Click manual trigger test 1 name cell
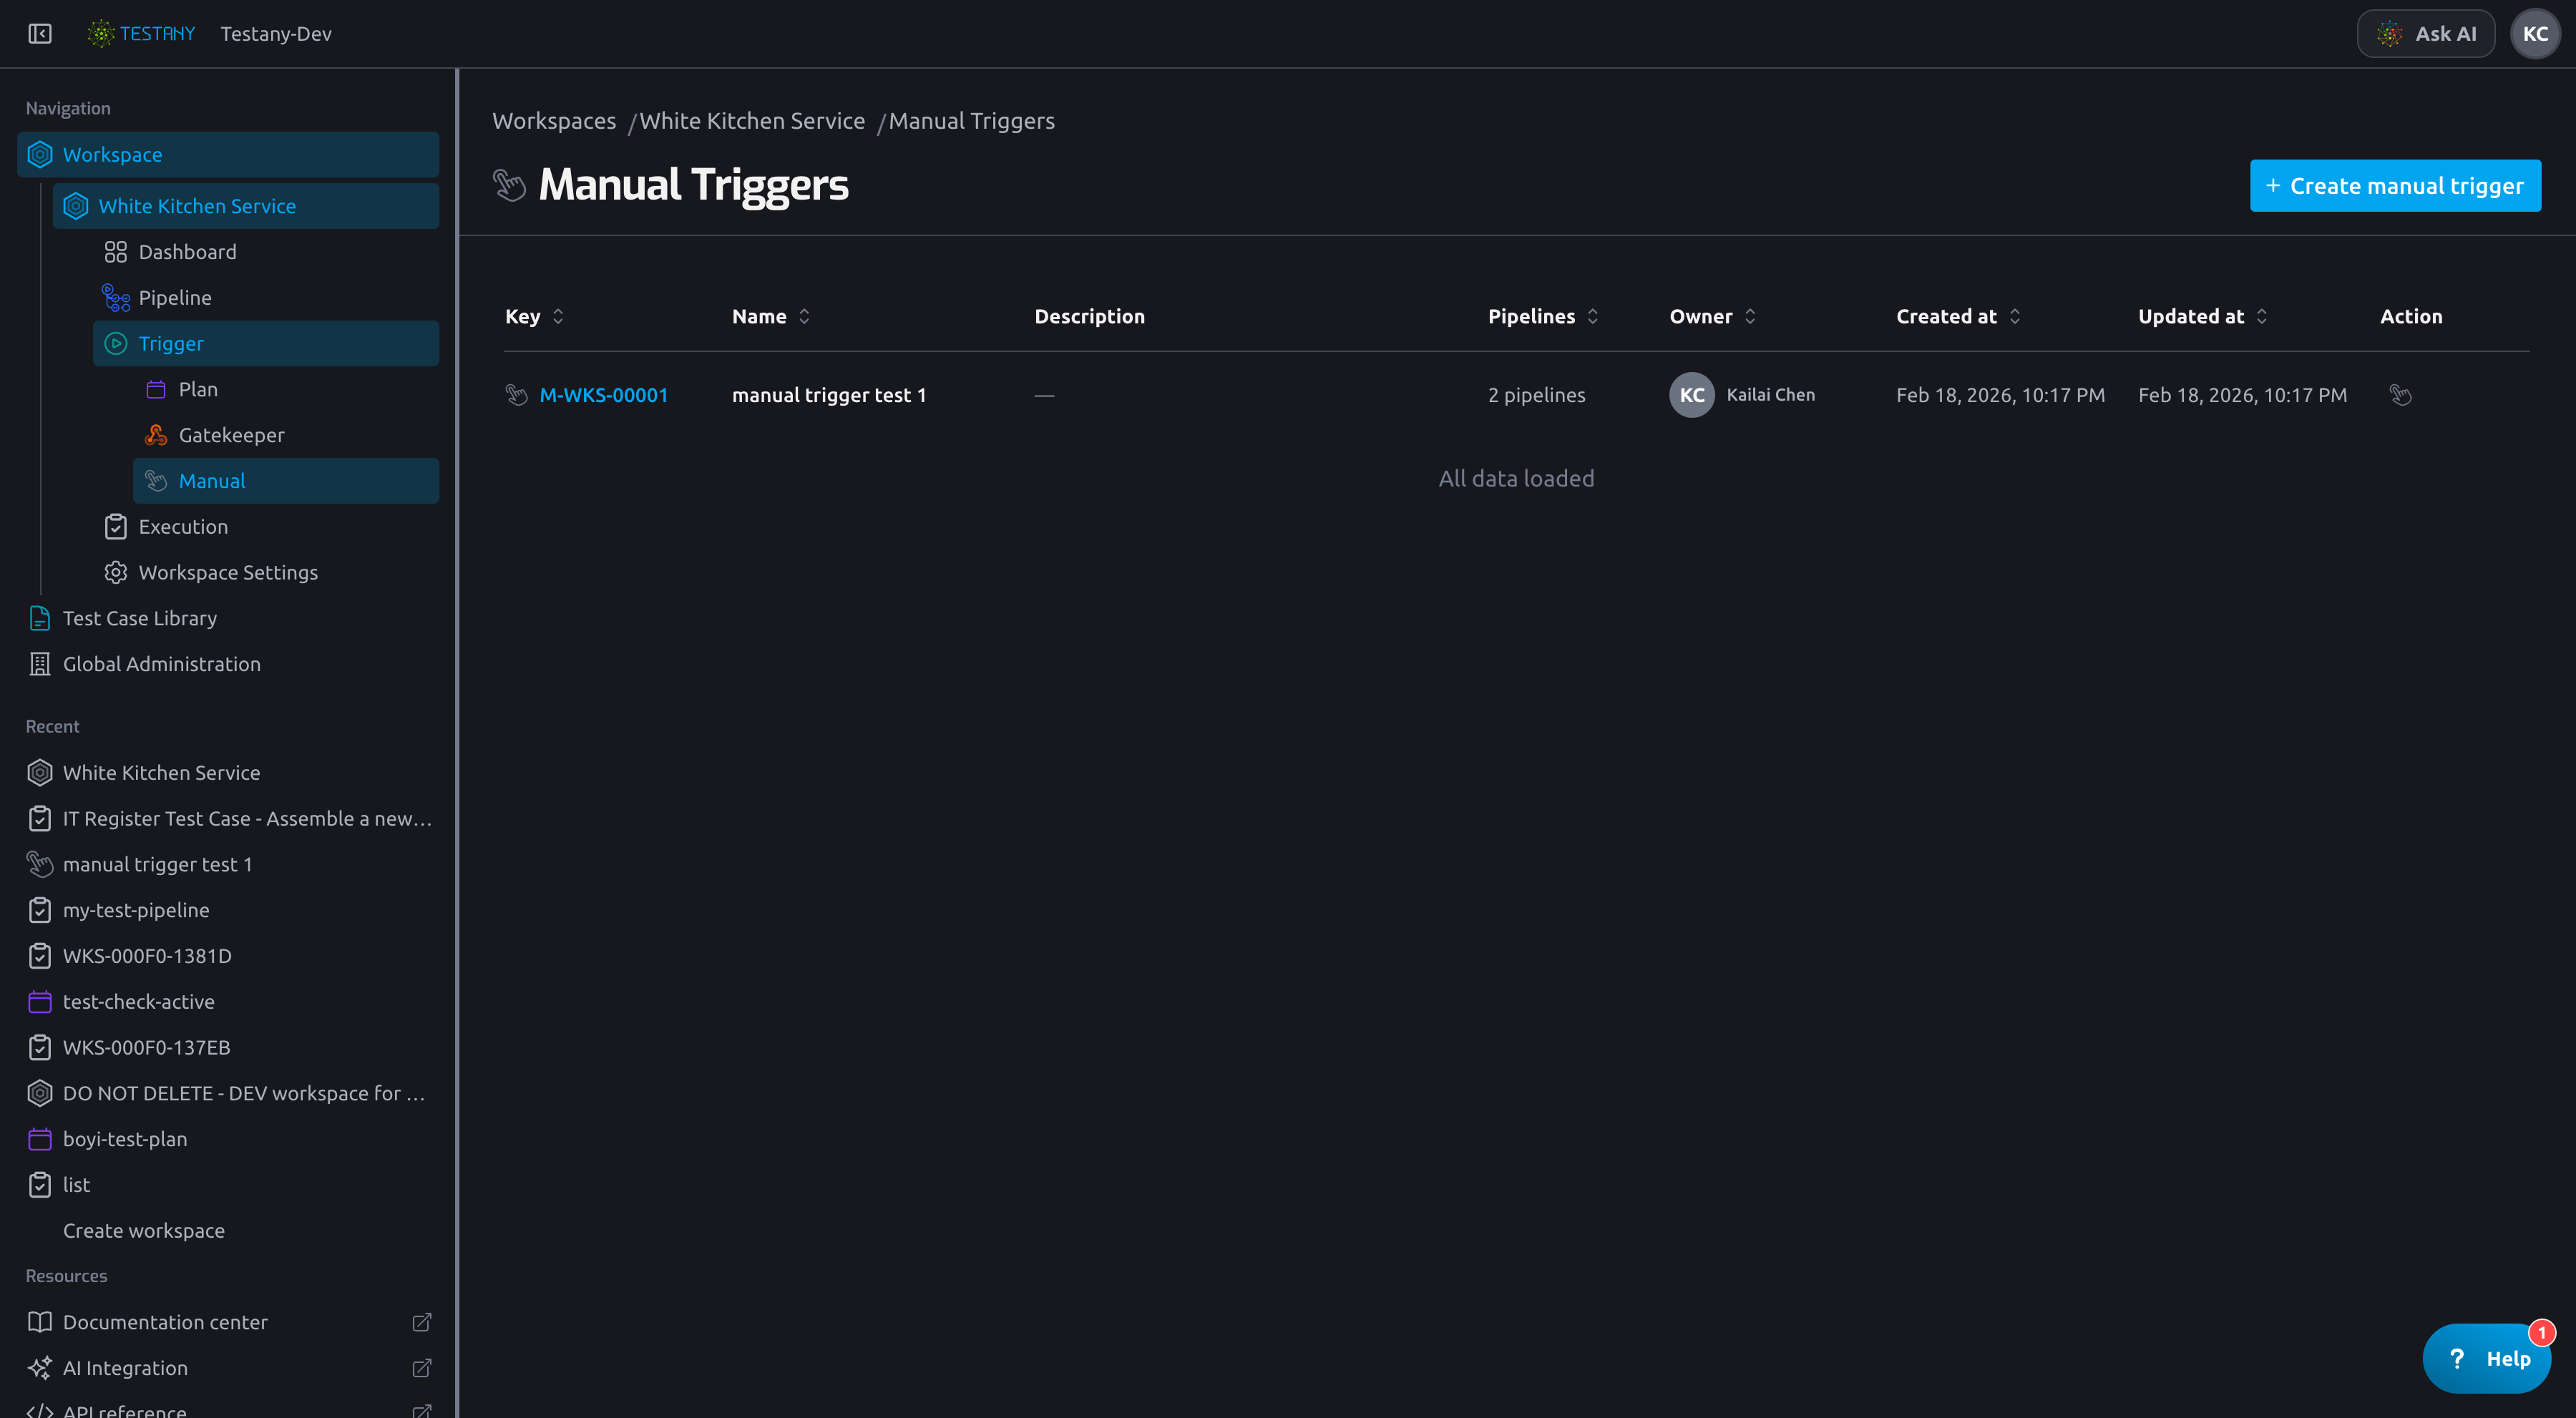This screenshot has height=1418, width=2576. (x=829, y=395)
